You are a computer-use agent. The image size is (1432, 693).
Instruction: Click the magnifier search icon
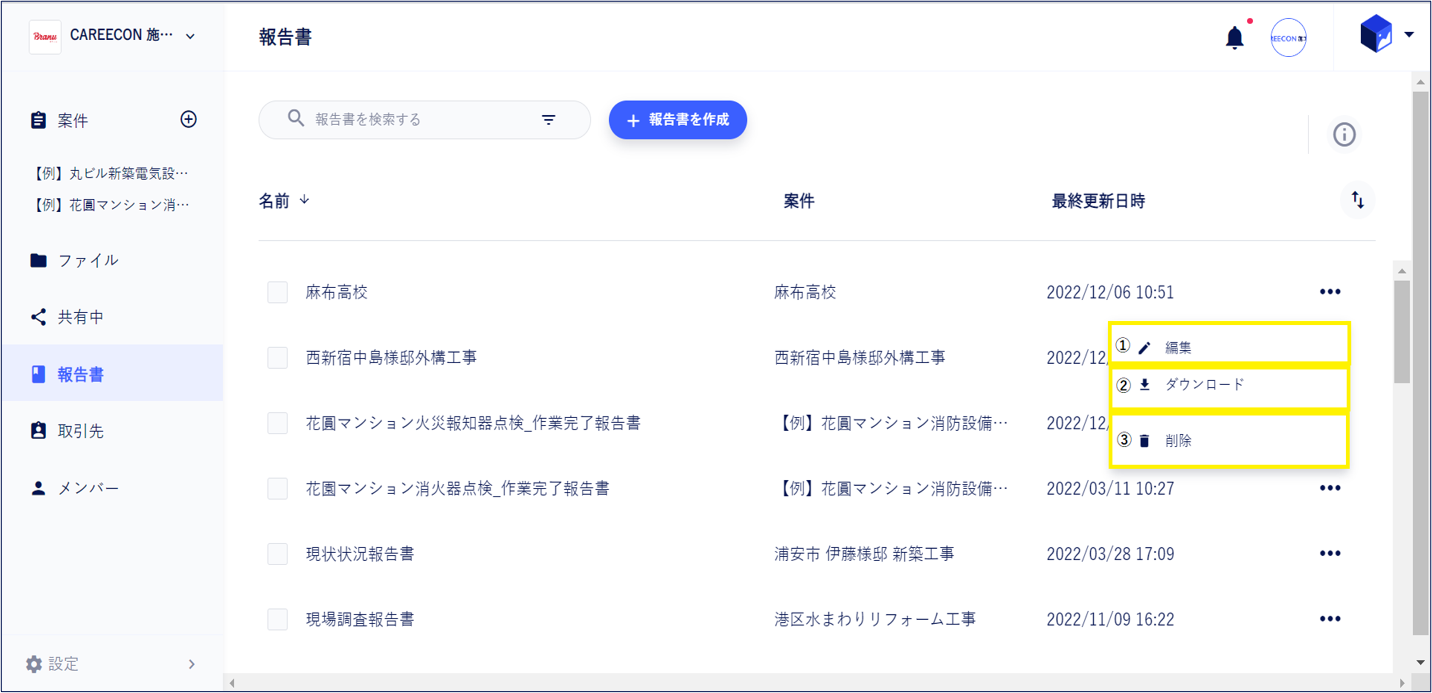point(295,118)
